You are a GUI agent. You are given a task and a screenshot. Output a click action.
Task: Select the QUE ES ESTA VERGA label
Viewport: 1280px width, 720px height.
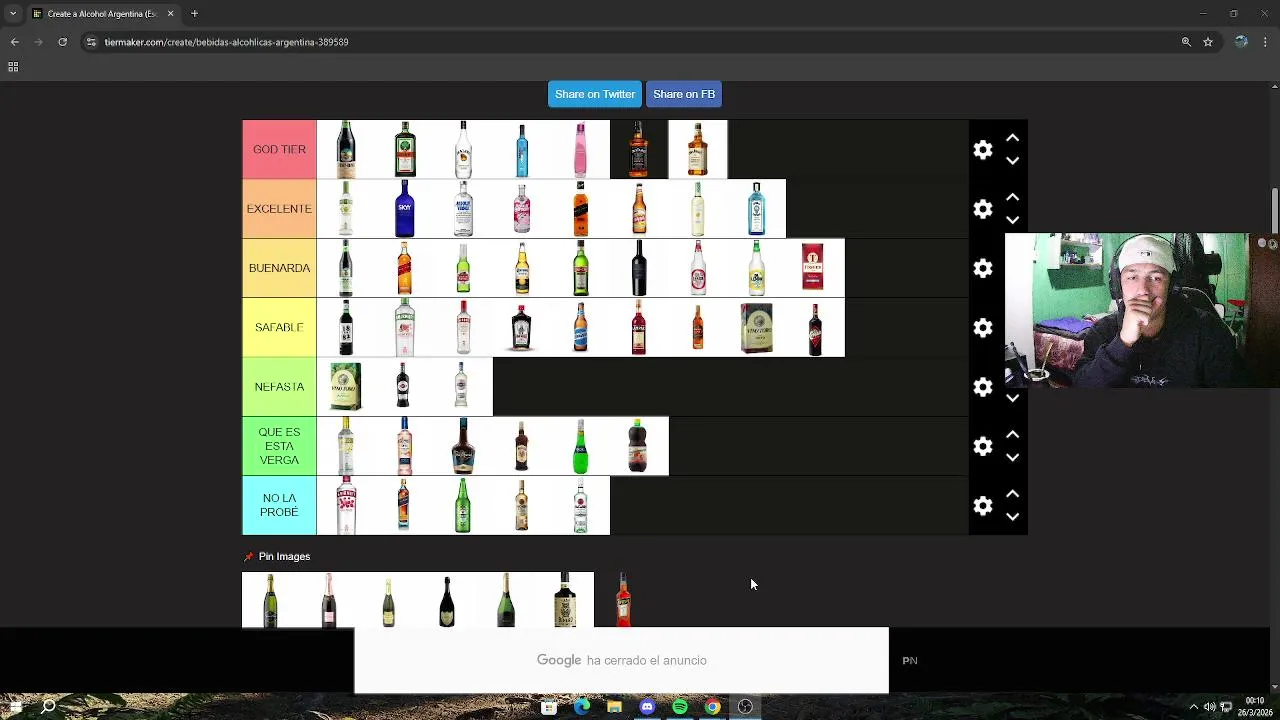(279, 446)
